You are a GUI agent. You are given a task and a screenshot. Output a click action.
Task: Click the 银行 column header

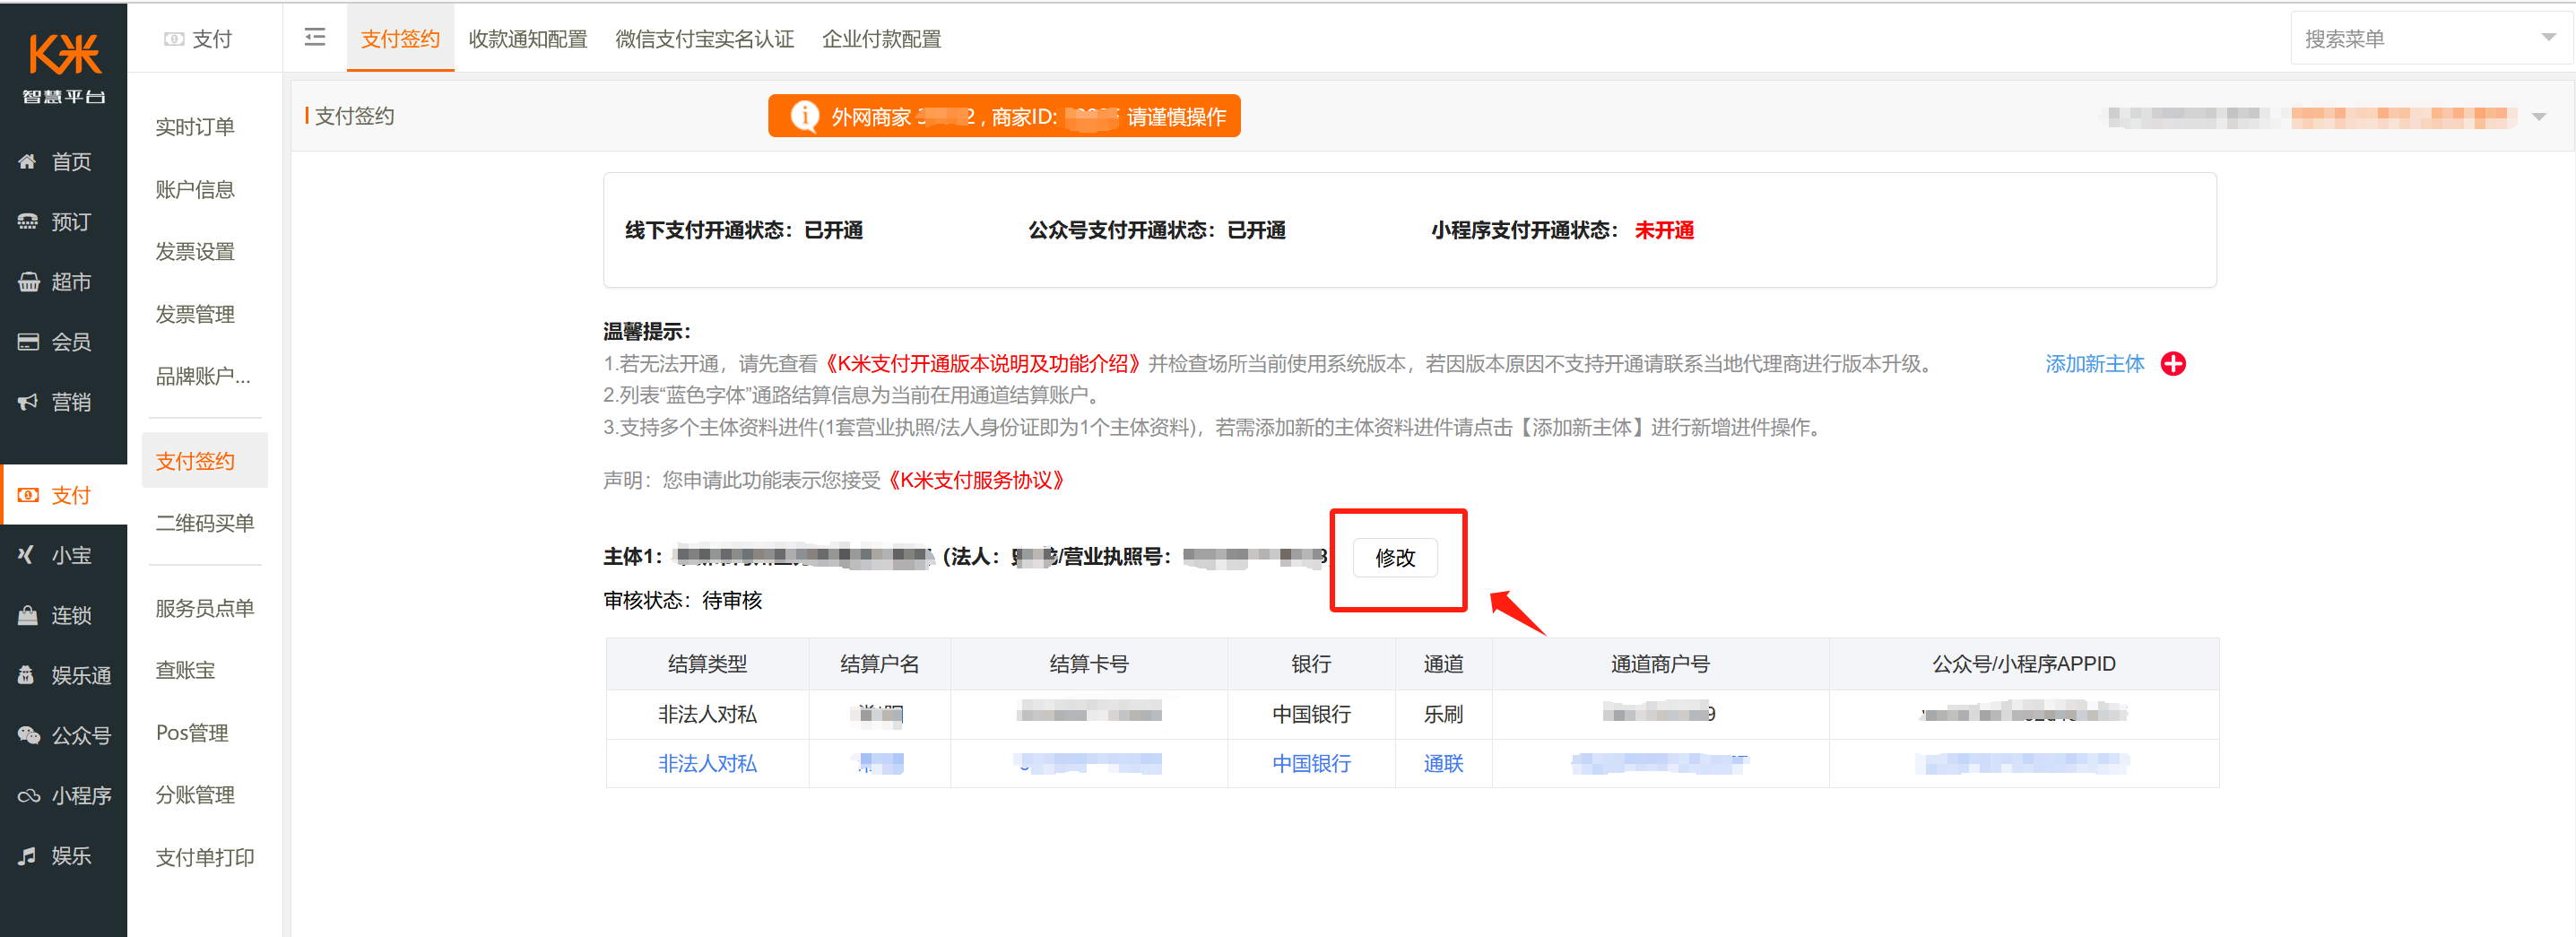pyautogui.click(x=1311, y=664)
